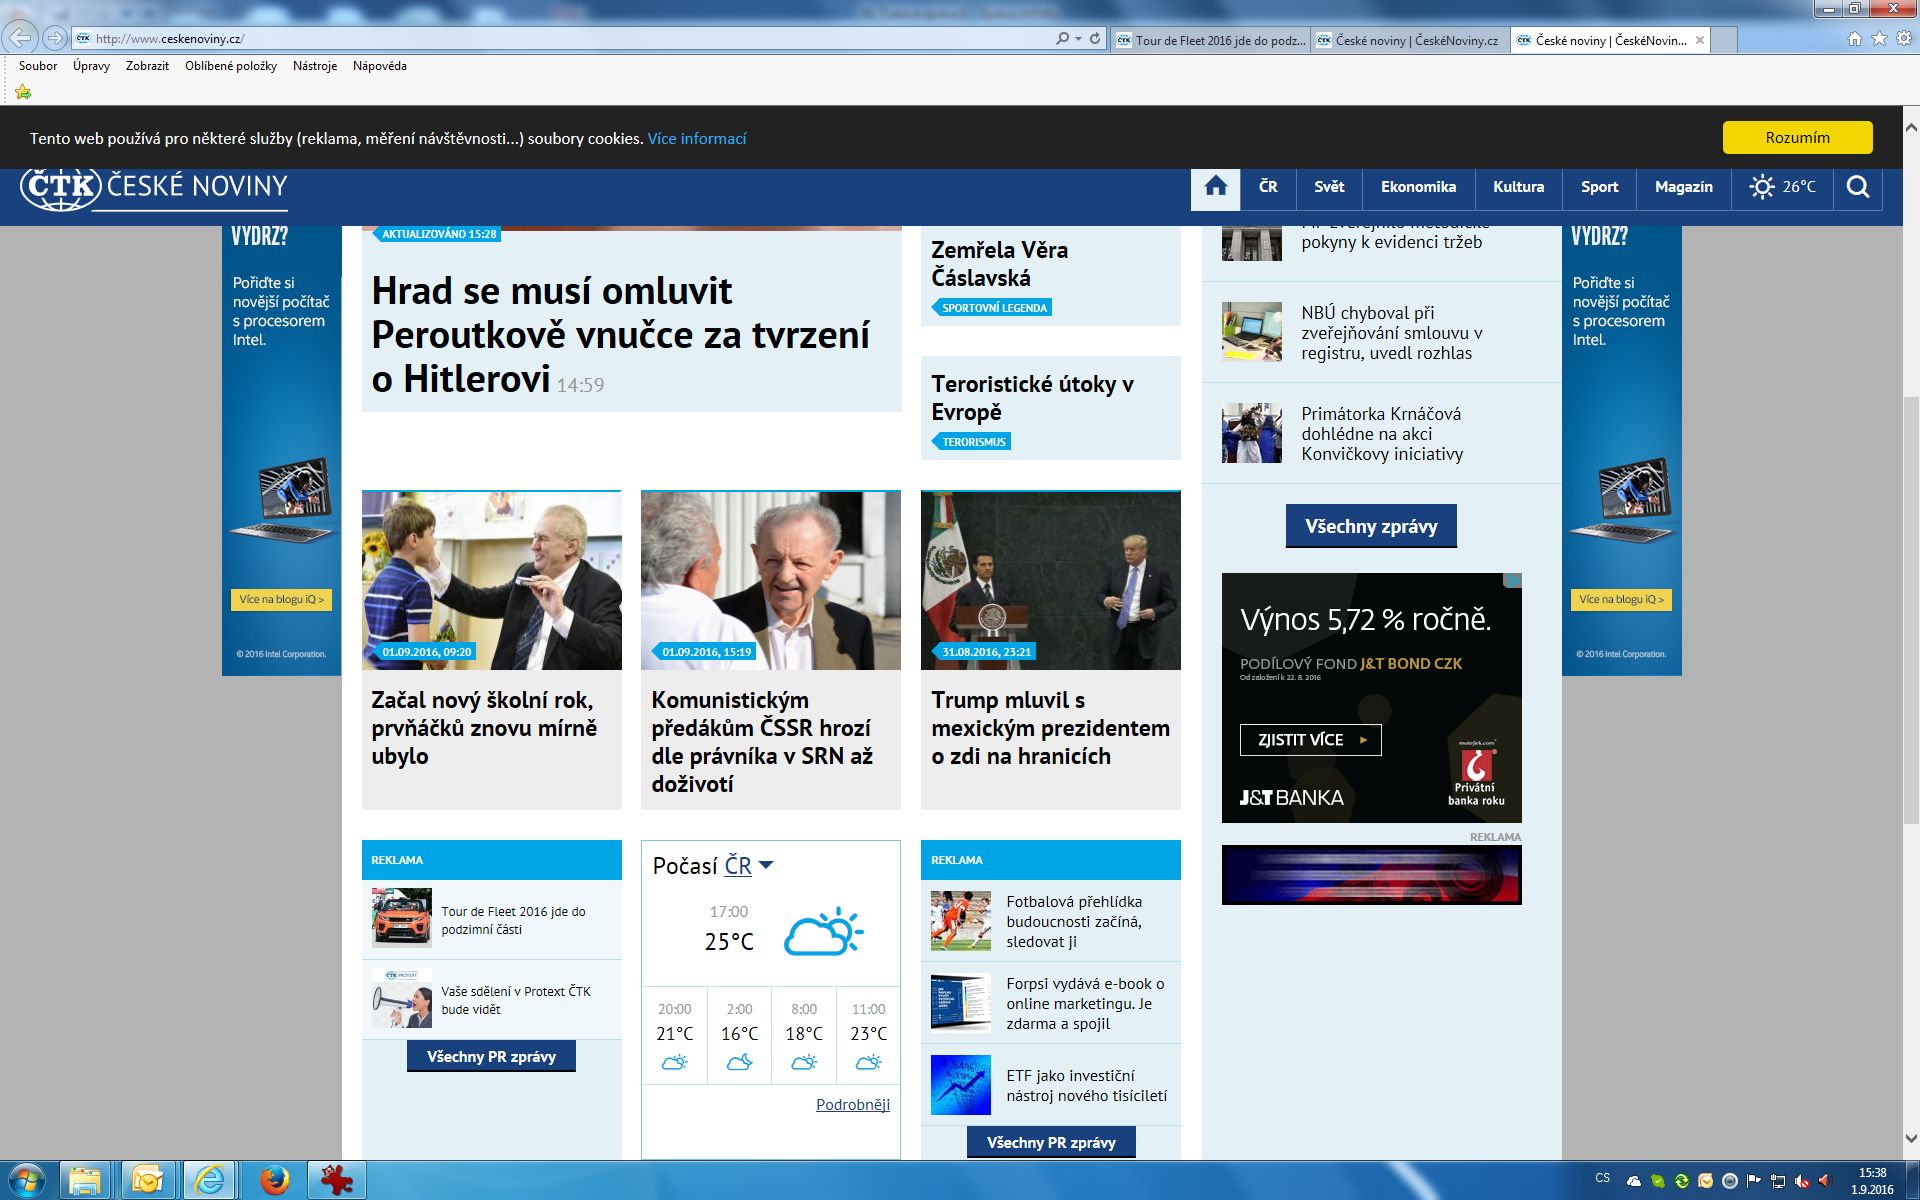This screenshot has height=1200, width=1920.
Task: Click the 2:00 night weather icon
Action: tap(739, 1062)
